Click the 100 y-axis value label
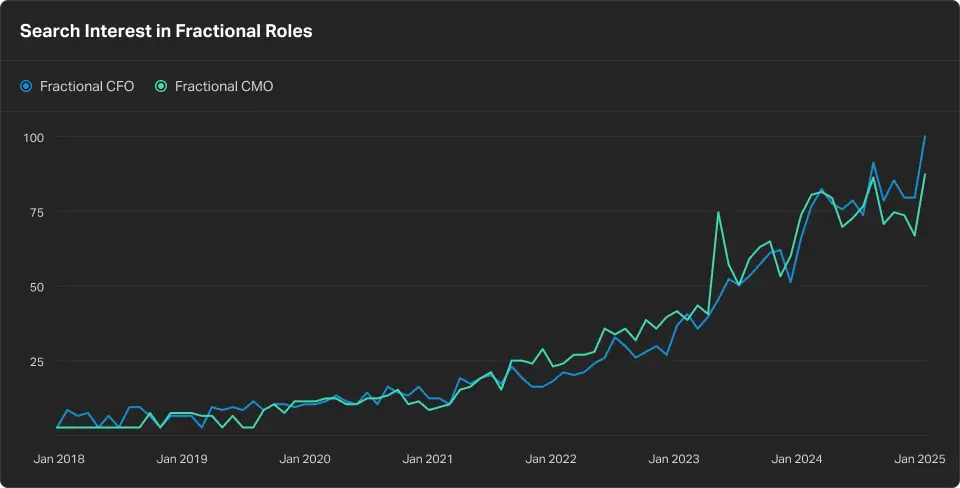The width and height of the screenshot is (960, 488). pos(35,137)
